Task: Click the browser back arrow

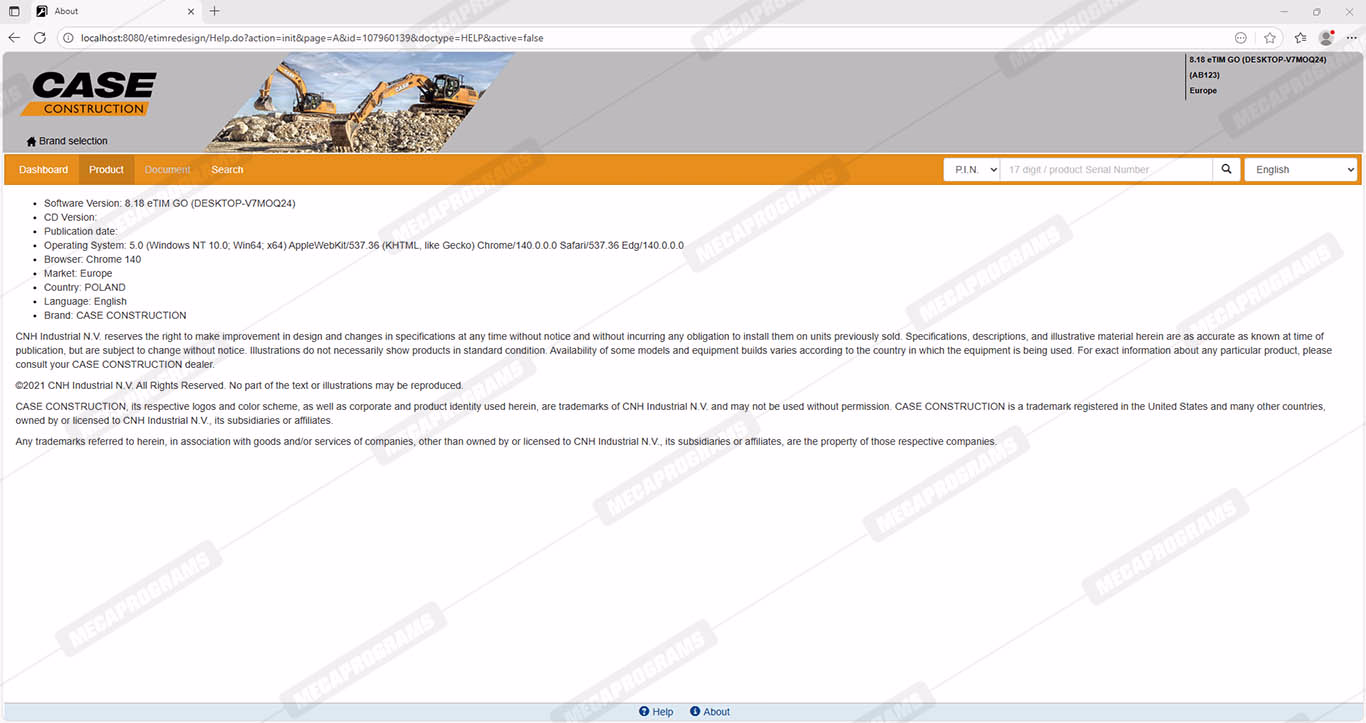Action: click(14, 38)
